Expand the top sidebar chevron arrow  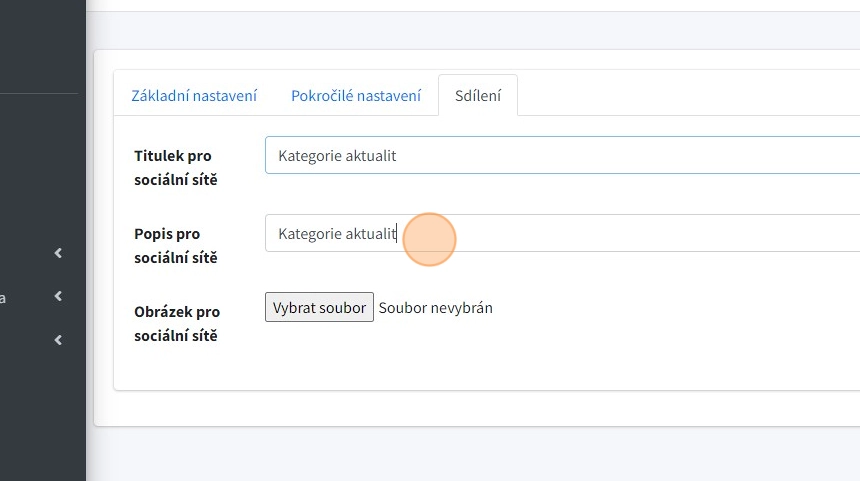pos(58,253)
